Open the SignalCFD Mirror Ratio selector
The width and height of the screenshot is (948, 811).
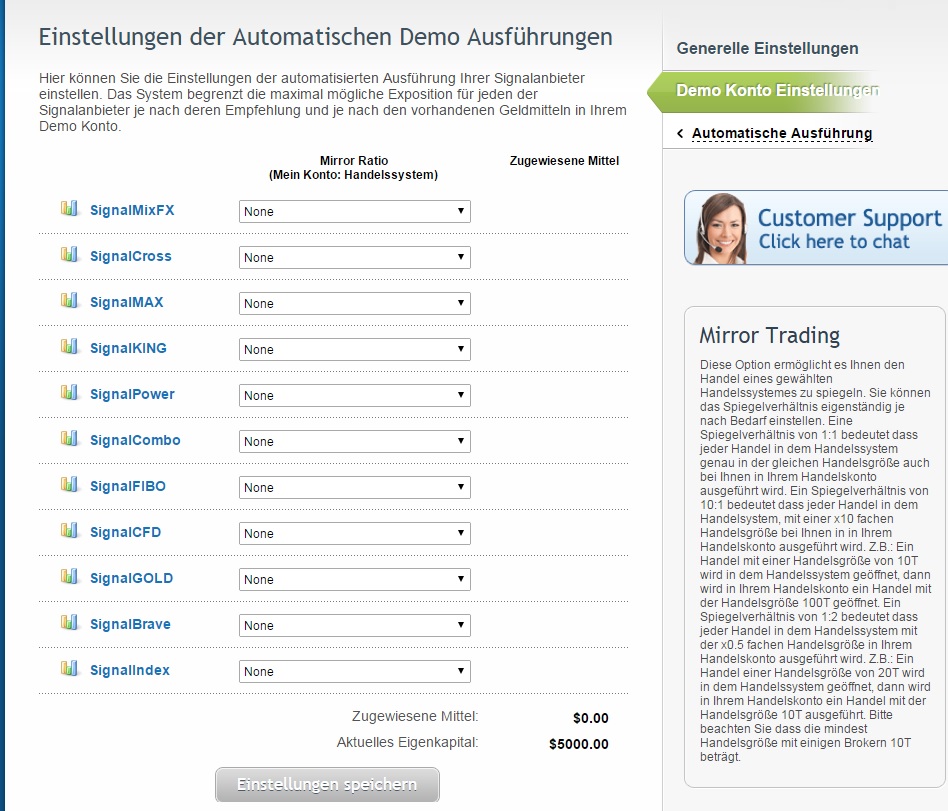coord(354,533)
